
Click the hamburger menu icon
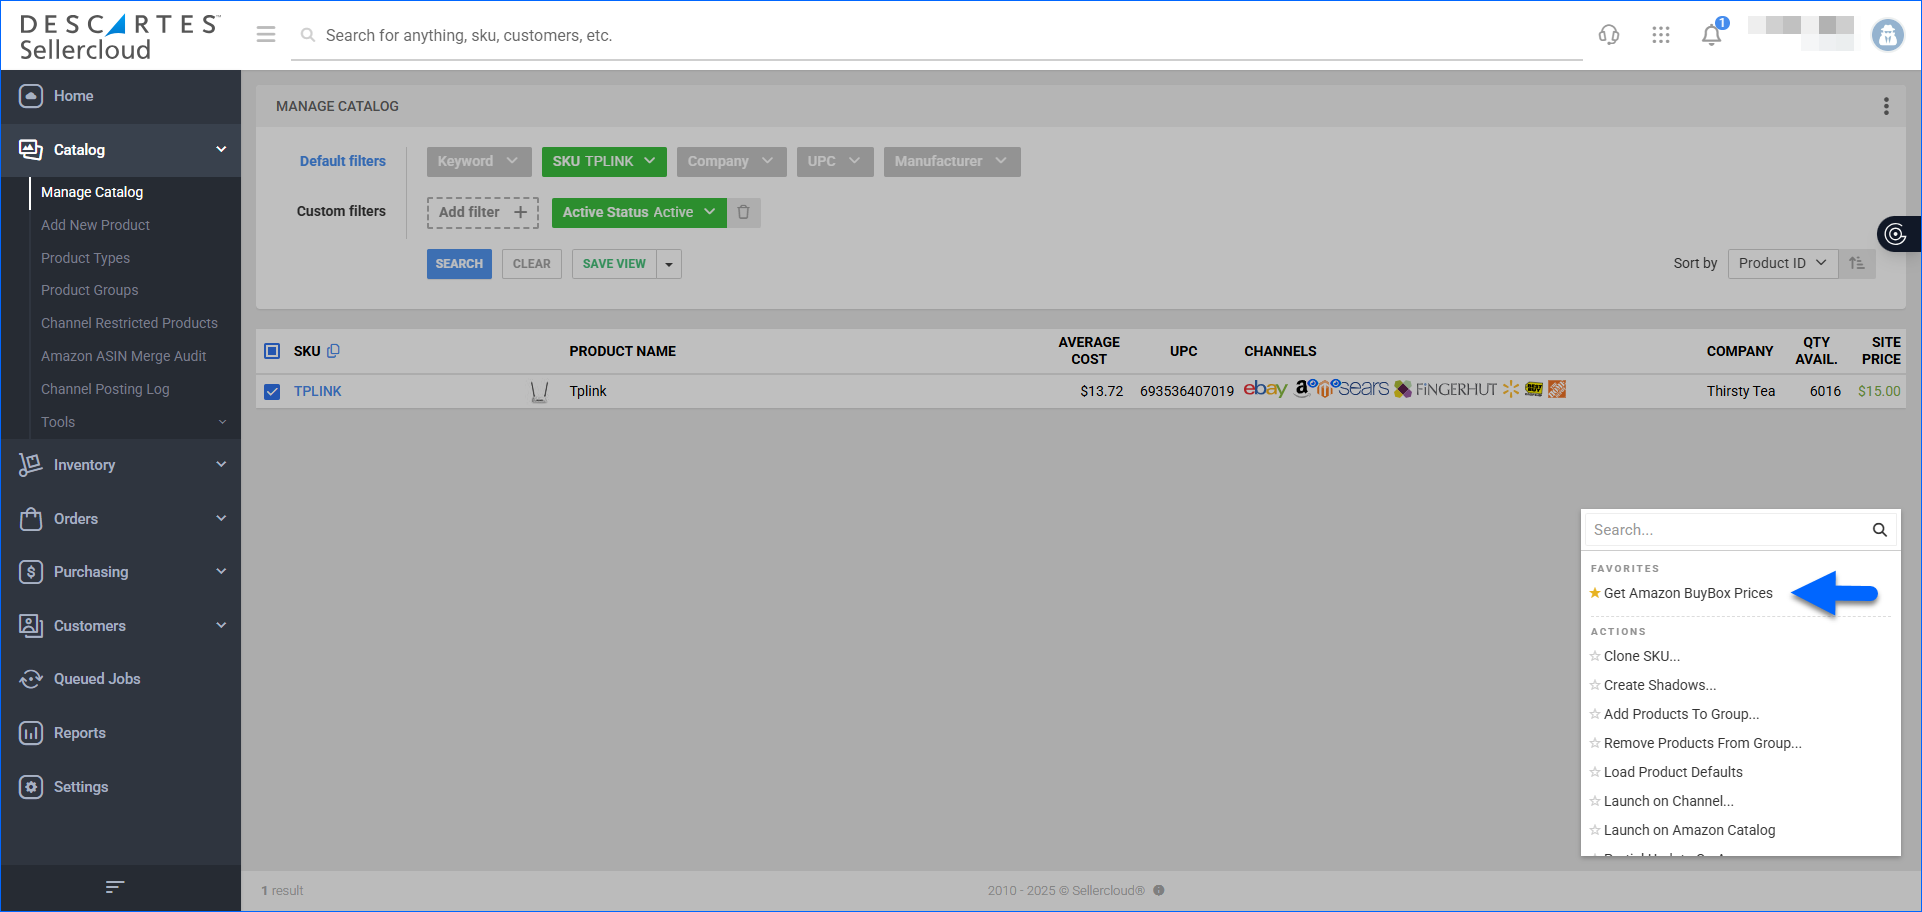point(266,35)
